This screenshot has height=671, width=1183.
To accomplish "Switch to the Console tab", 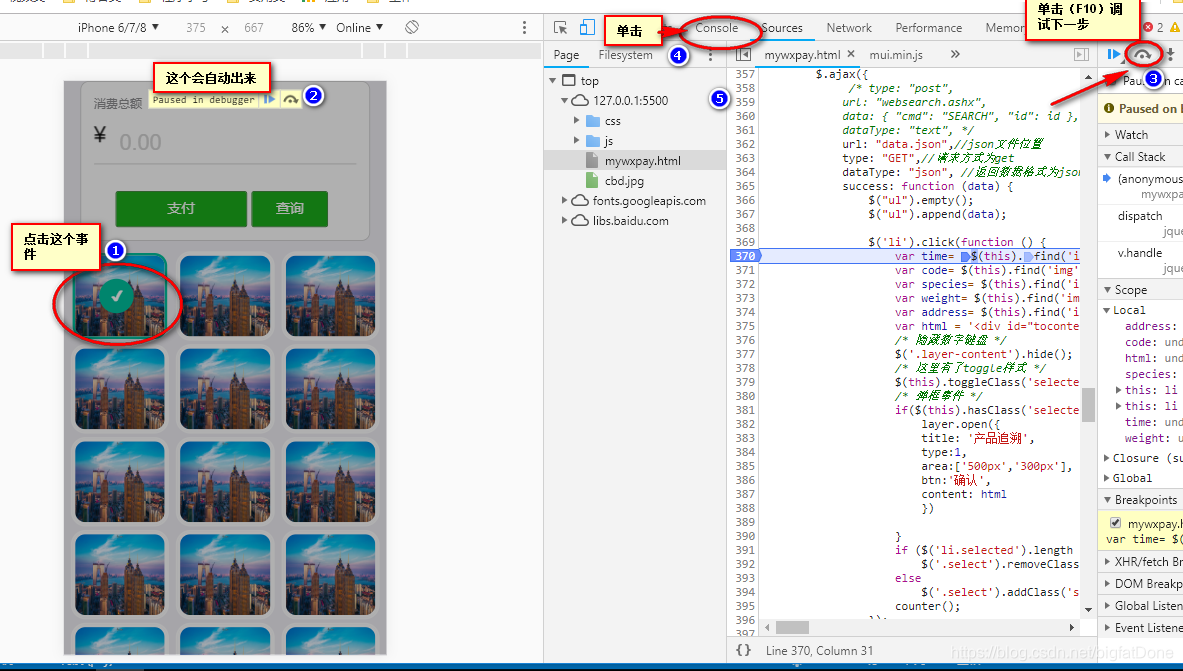I will (x=717, y=28).
